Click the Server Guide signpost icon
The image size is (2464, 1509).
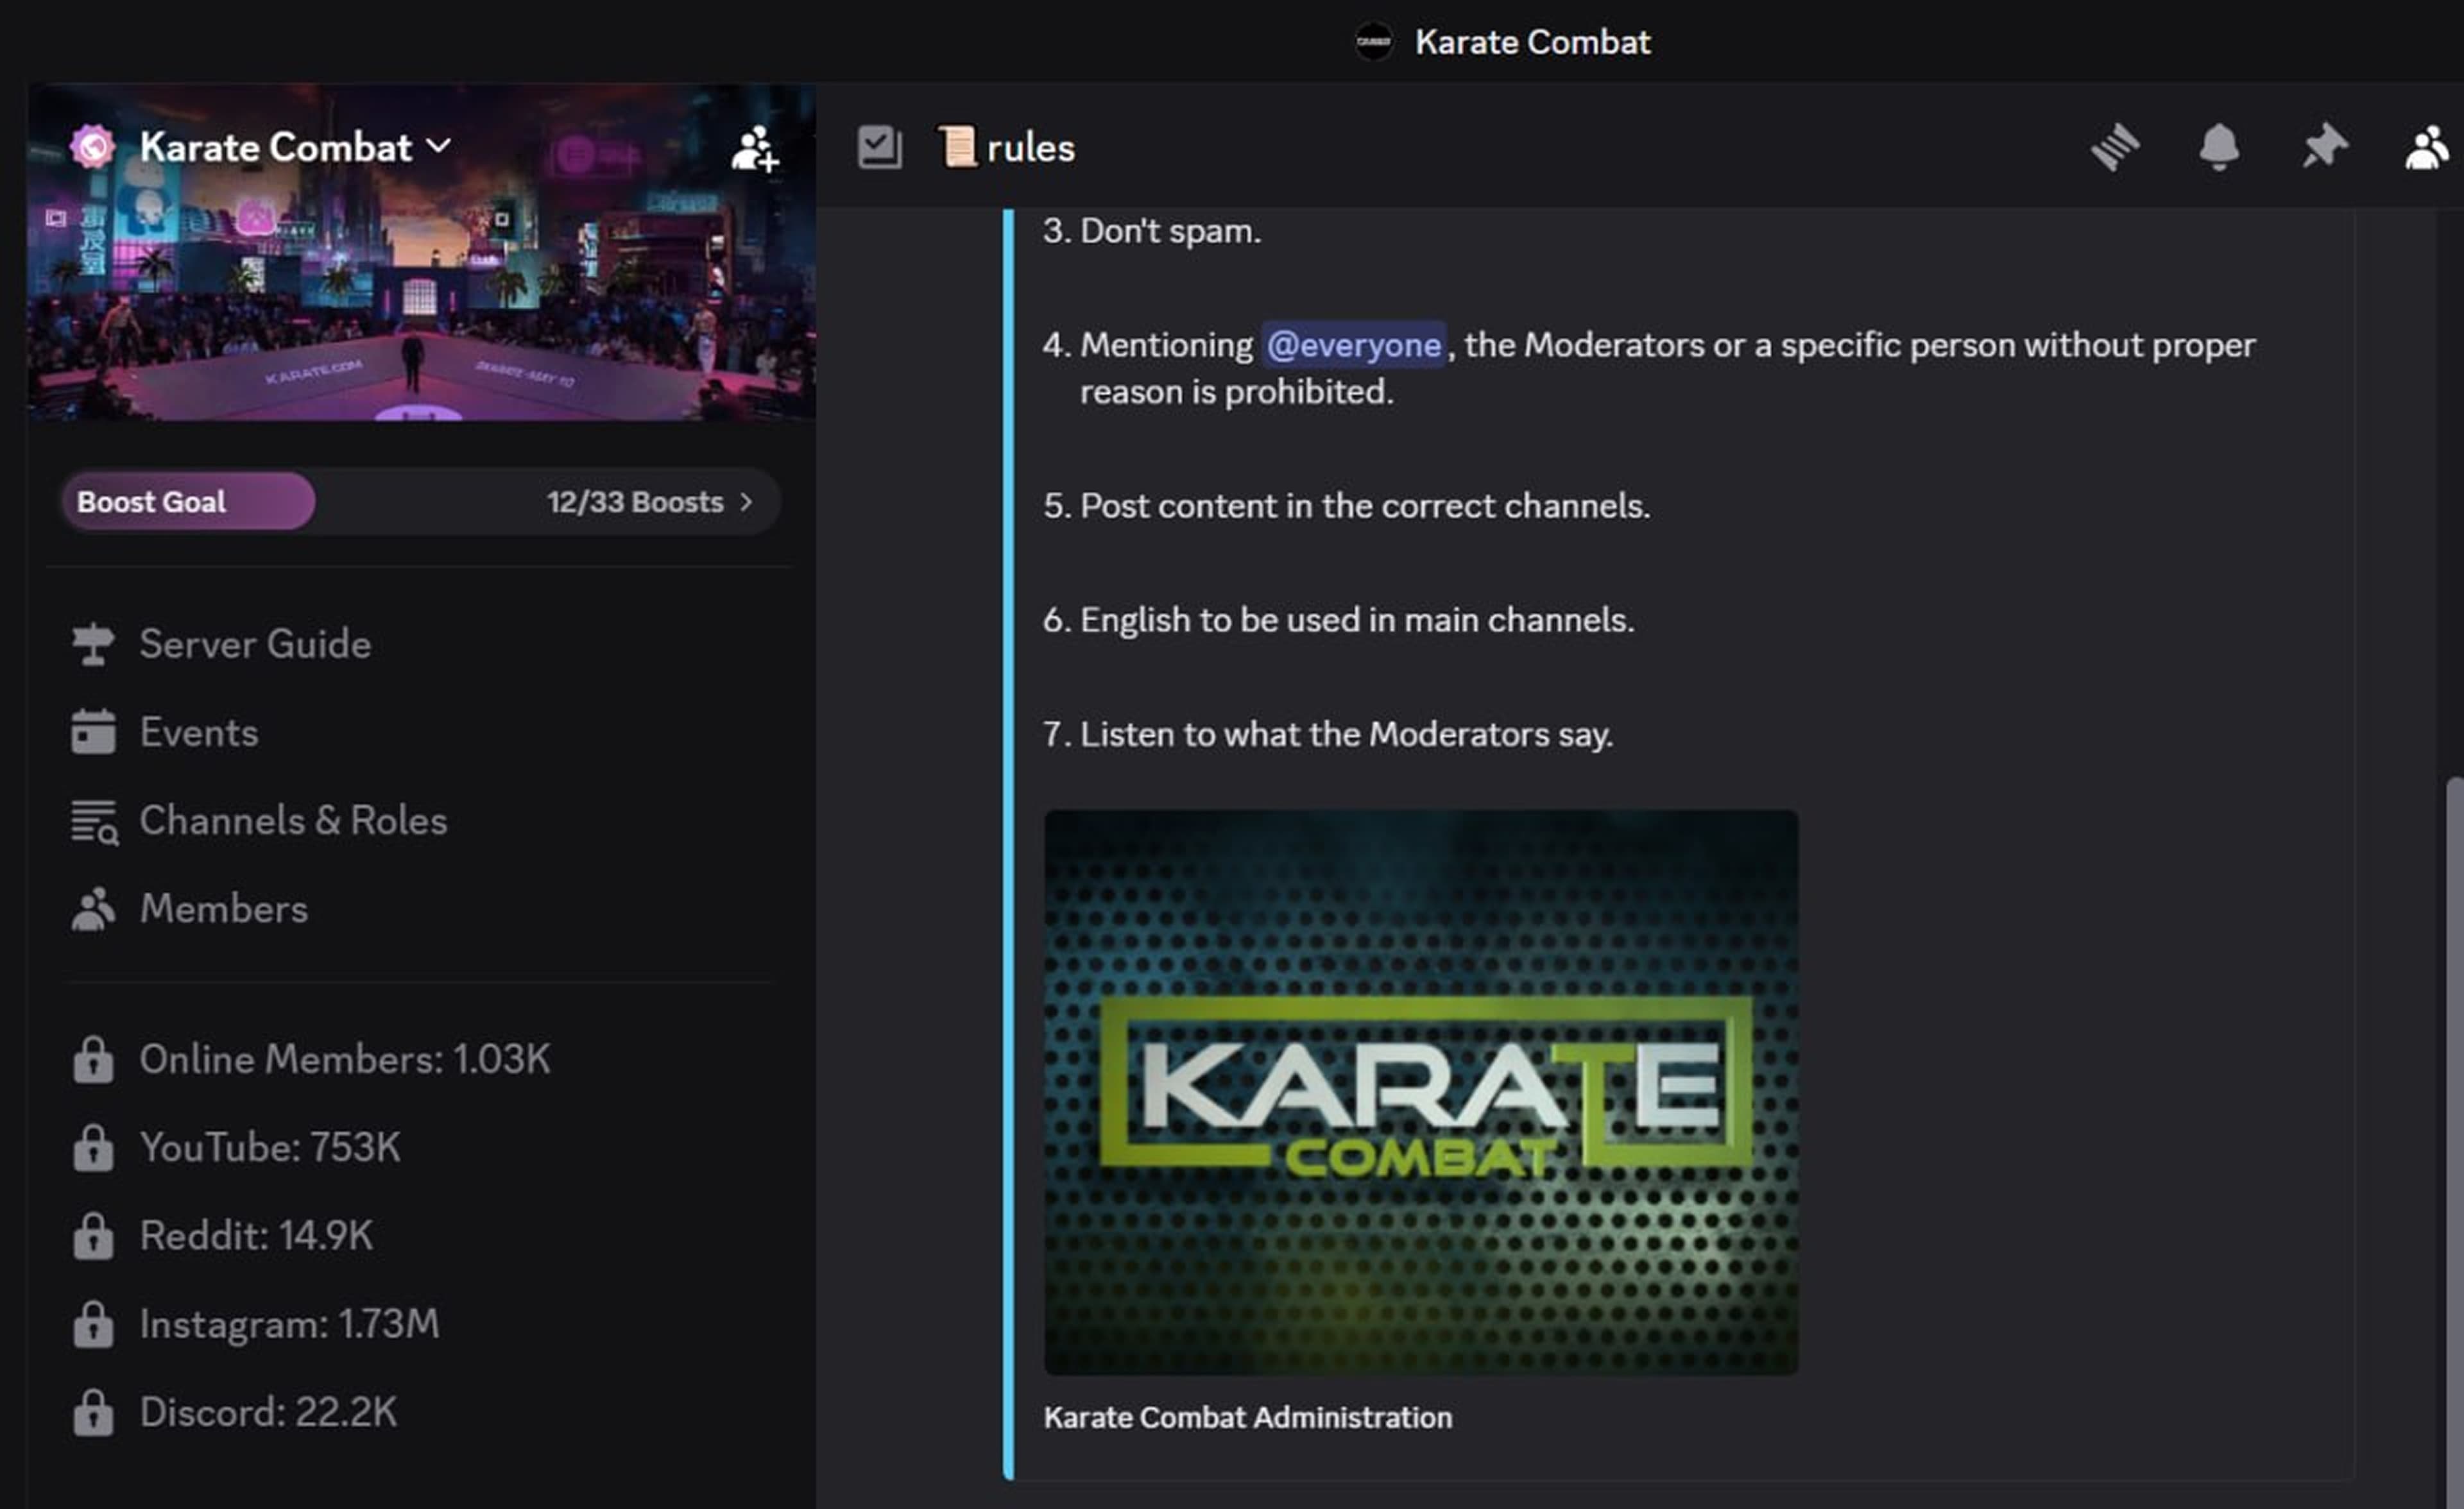coord(93,644)
